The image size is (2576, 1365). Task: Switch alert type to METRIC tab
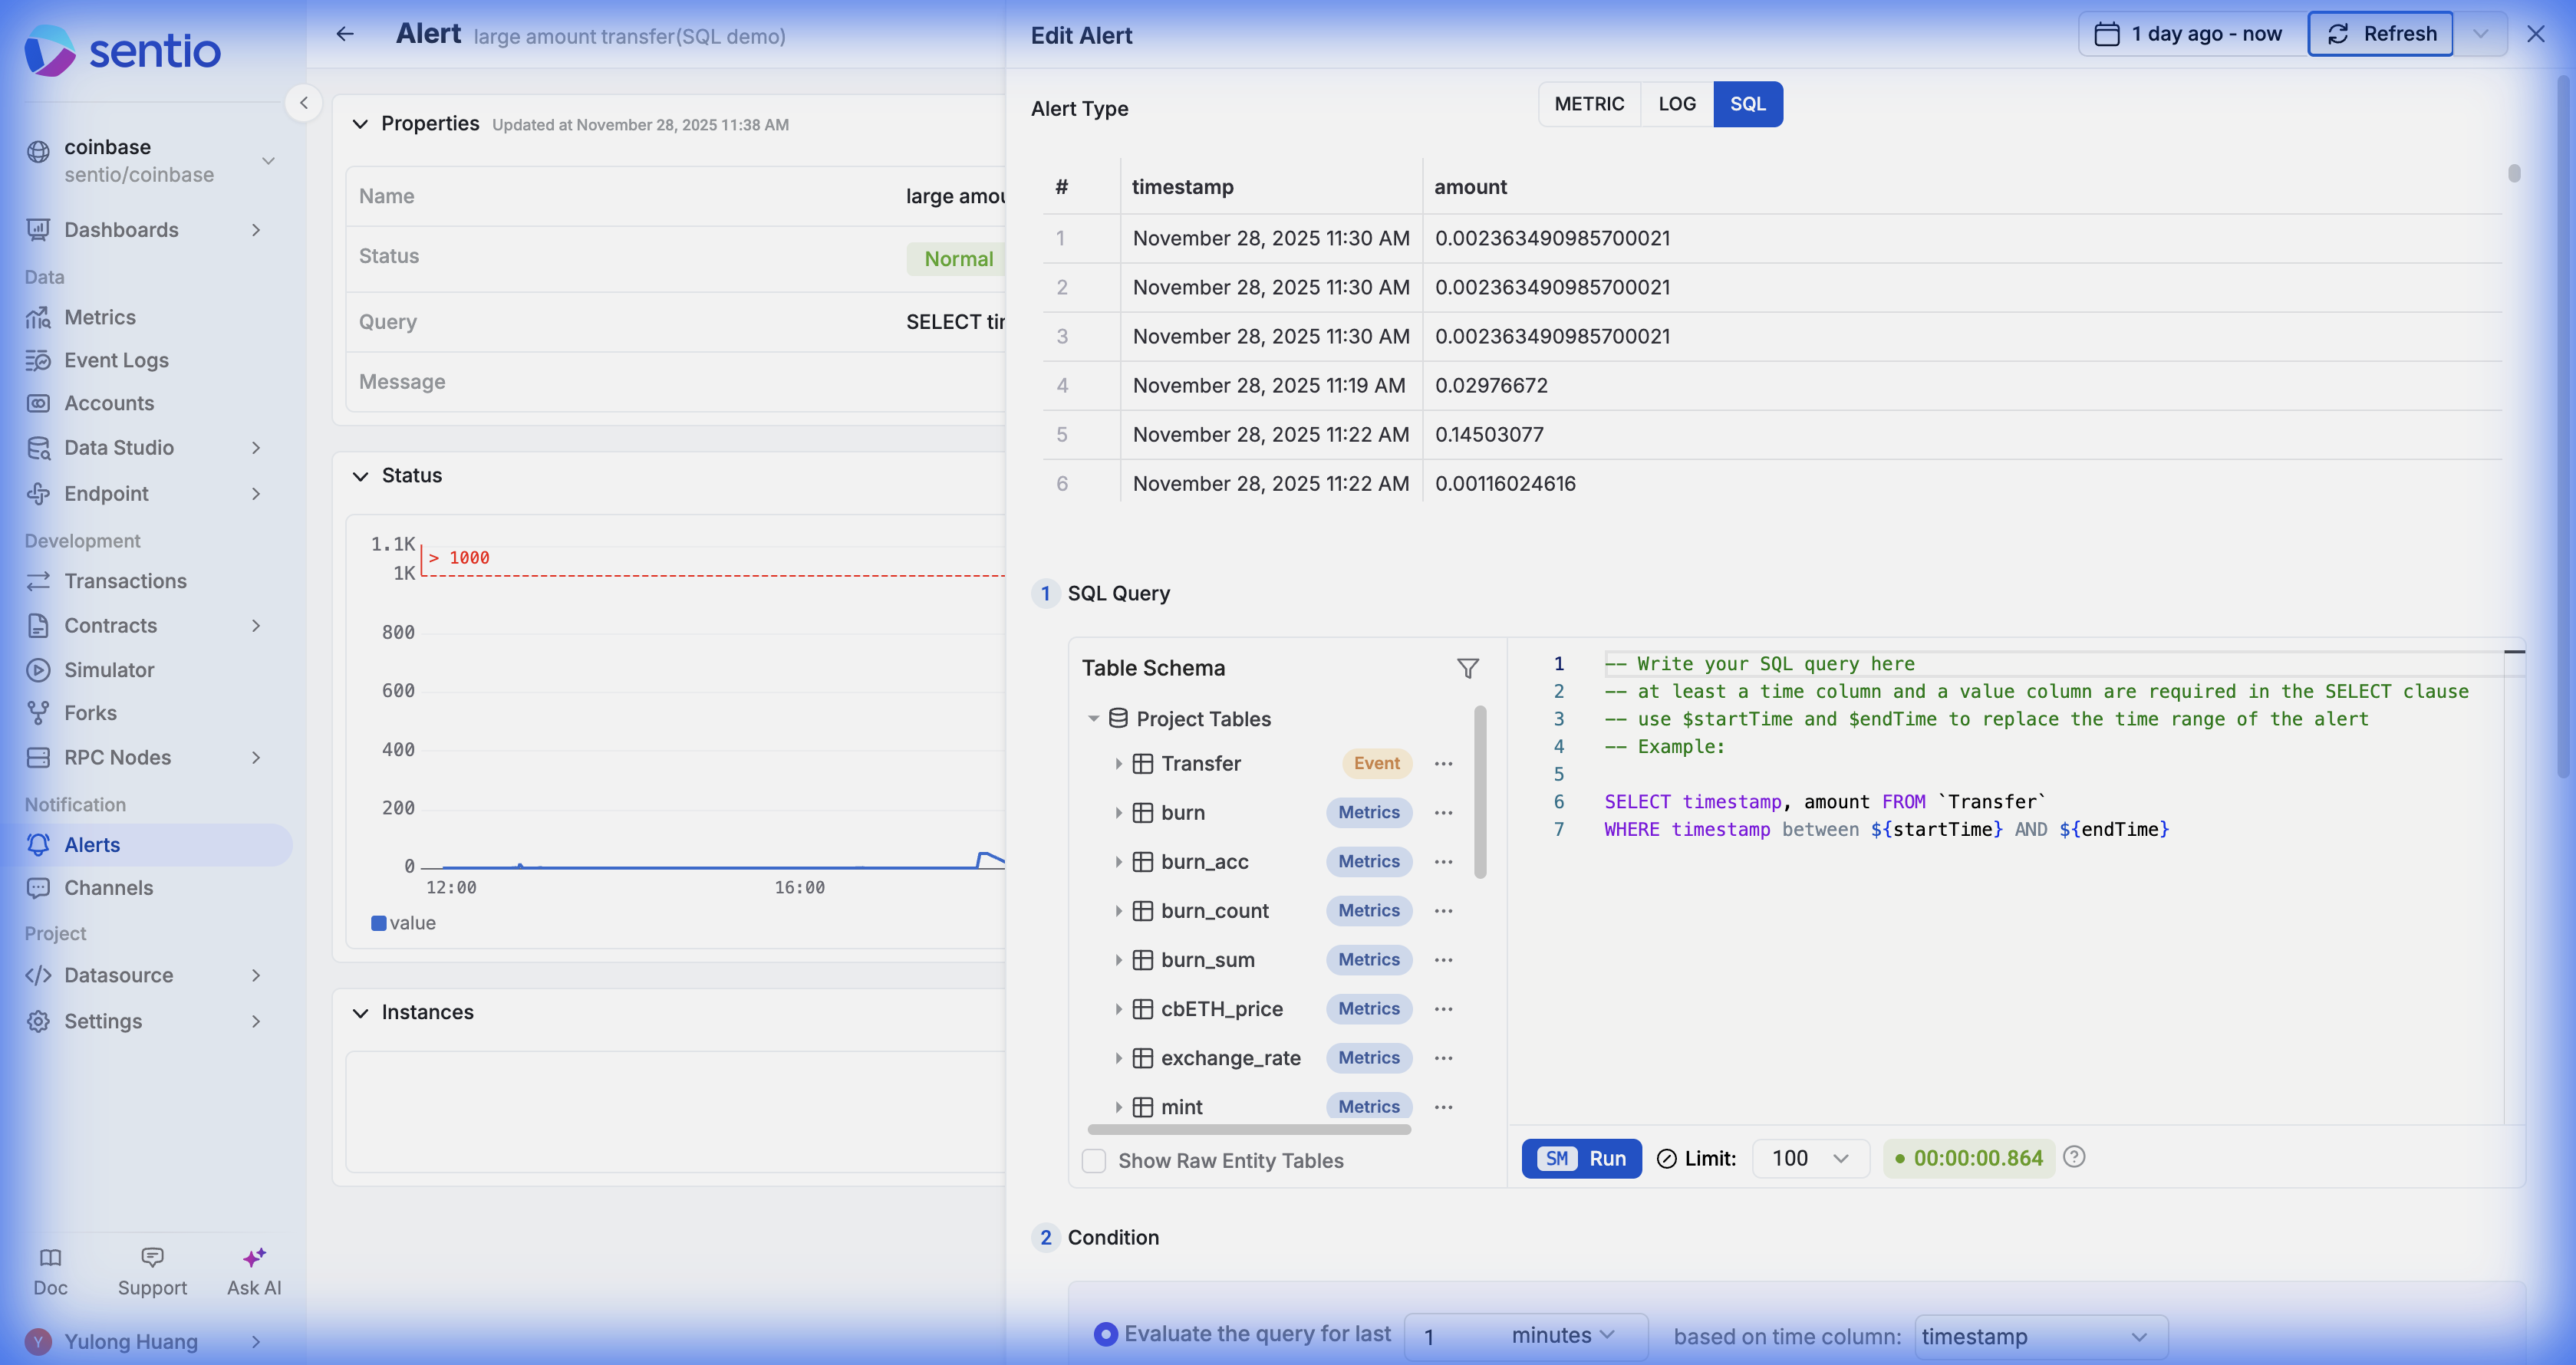(1588, 104)
